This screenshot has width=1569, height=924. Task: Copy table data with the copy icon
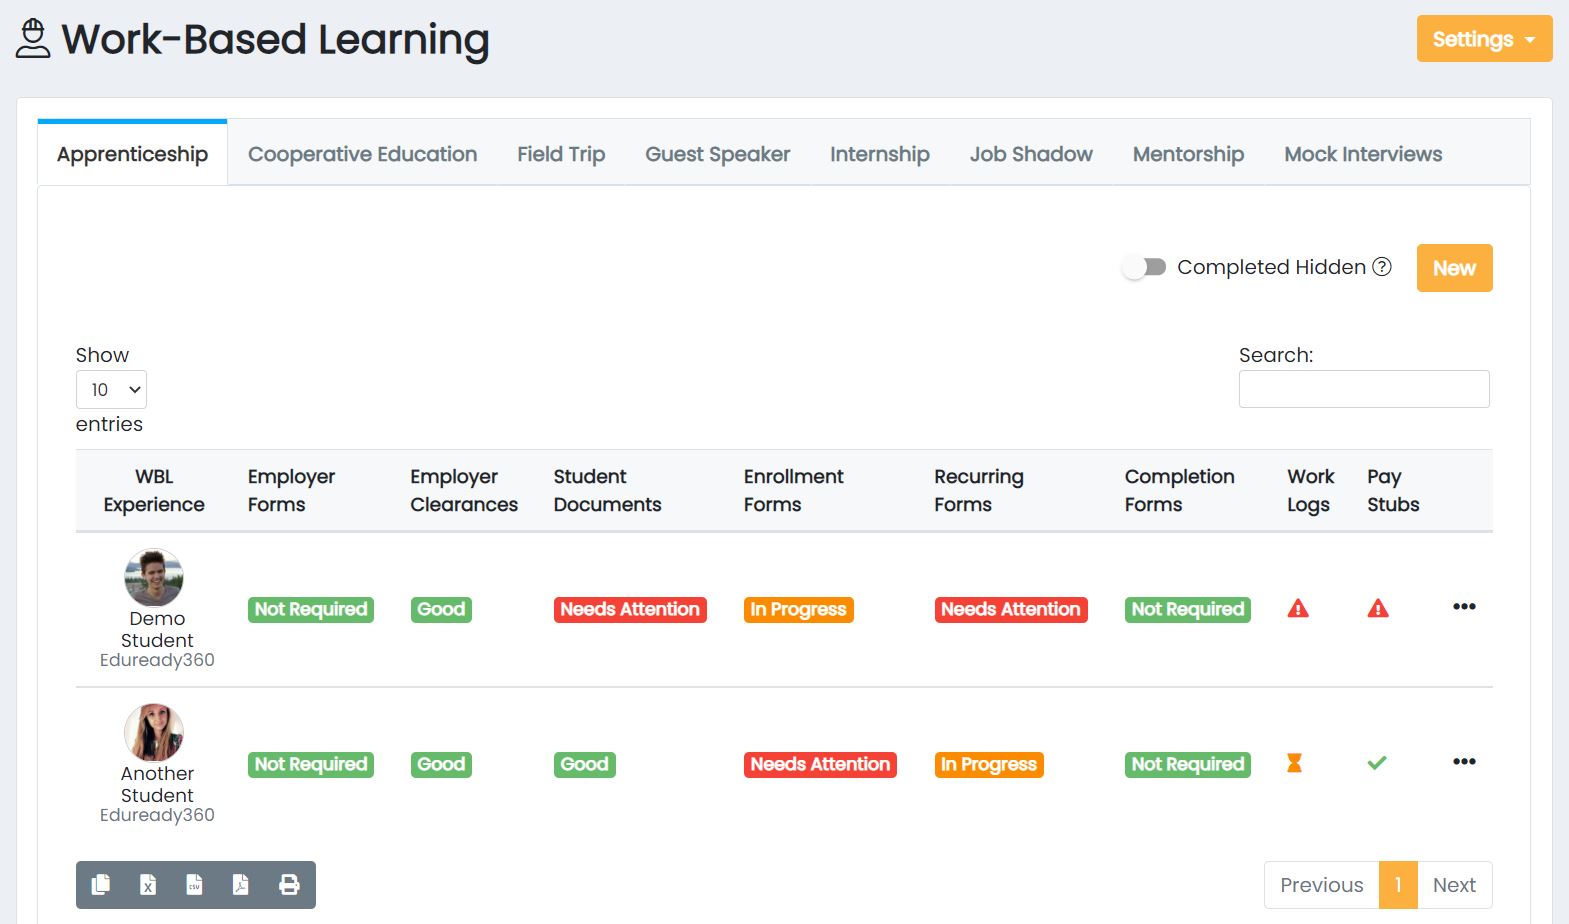tap(100, 885)
